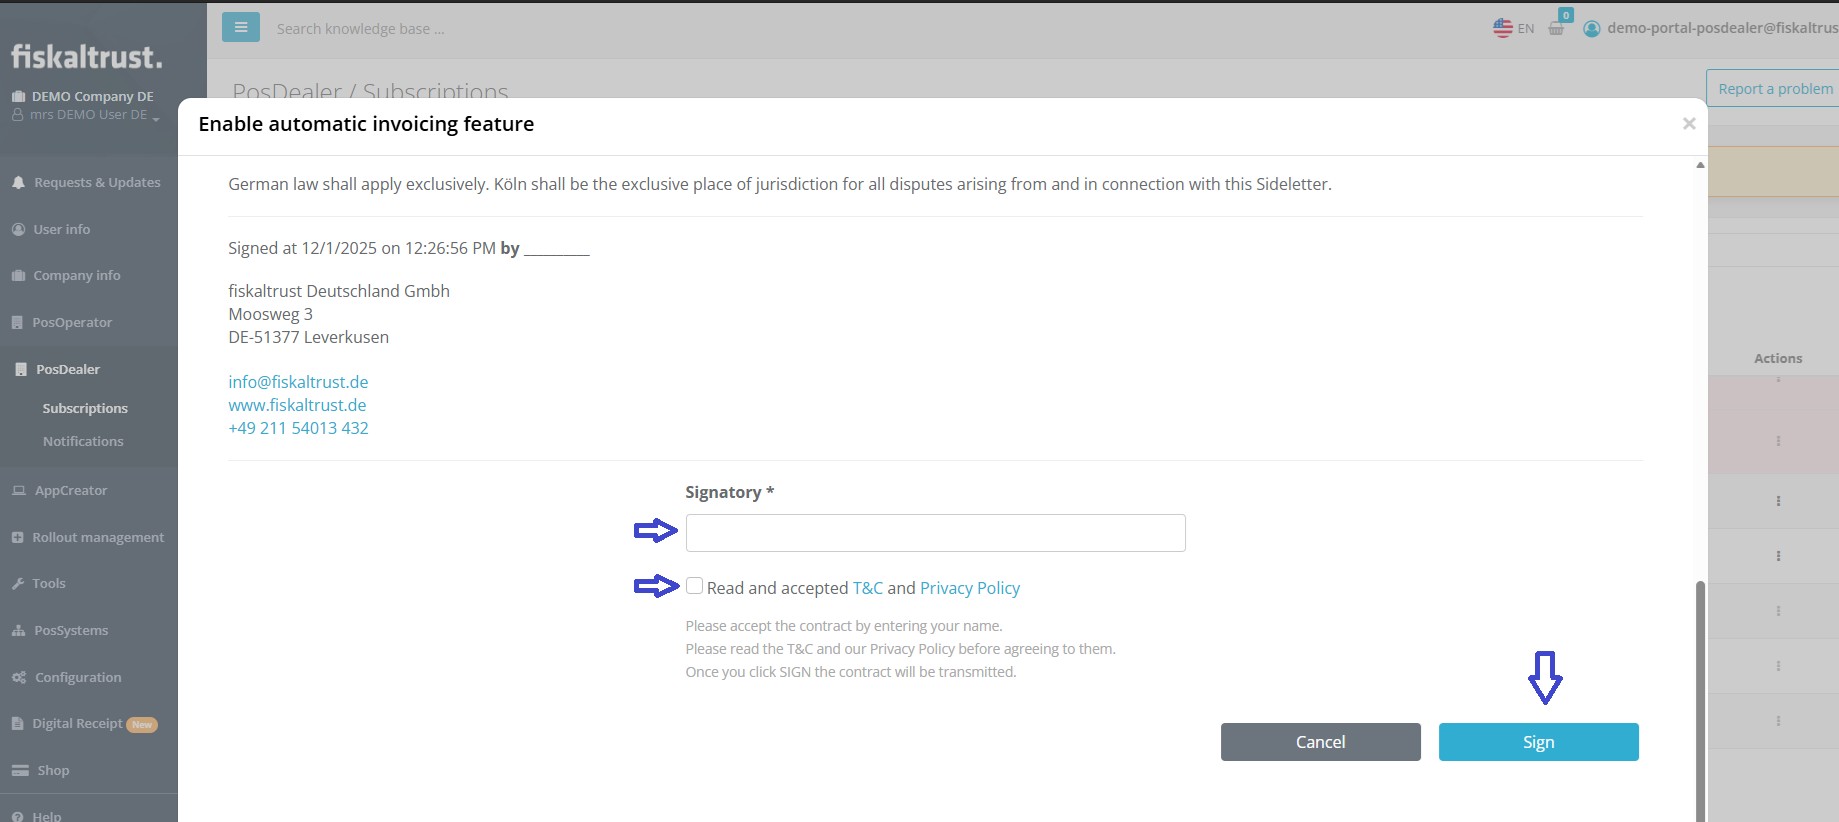Click the Sign button

(1538, 742)
